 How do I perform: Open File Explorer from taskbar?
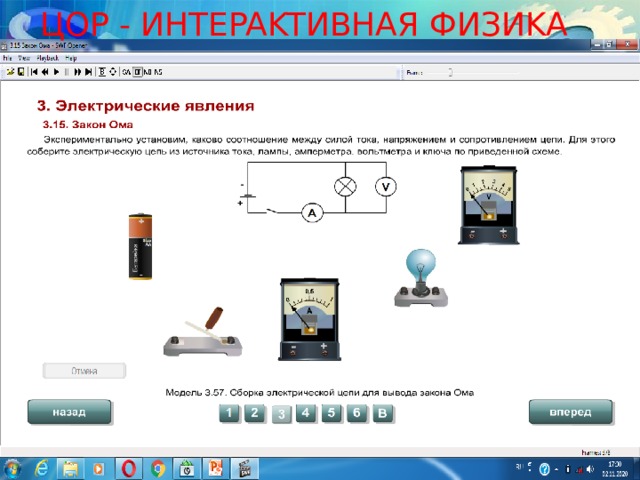[x=71, y=469]
